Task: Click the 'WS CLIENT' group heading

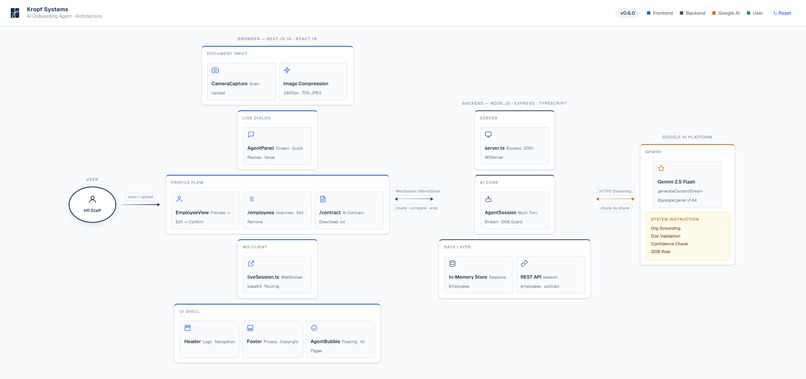Action: click(254, 247)
